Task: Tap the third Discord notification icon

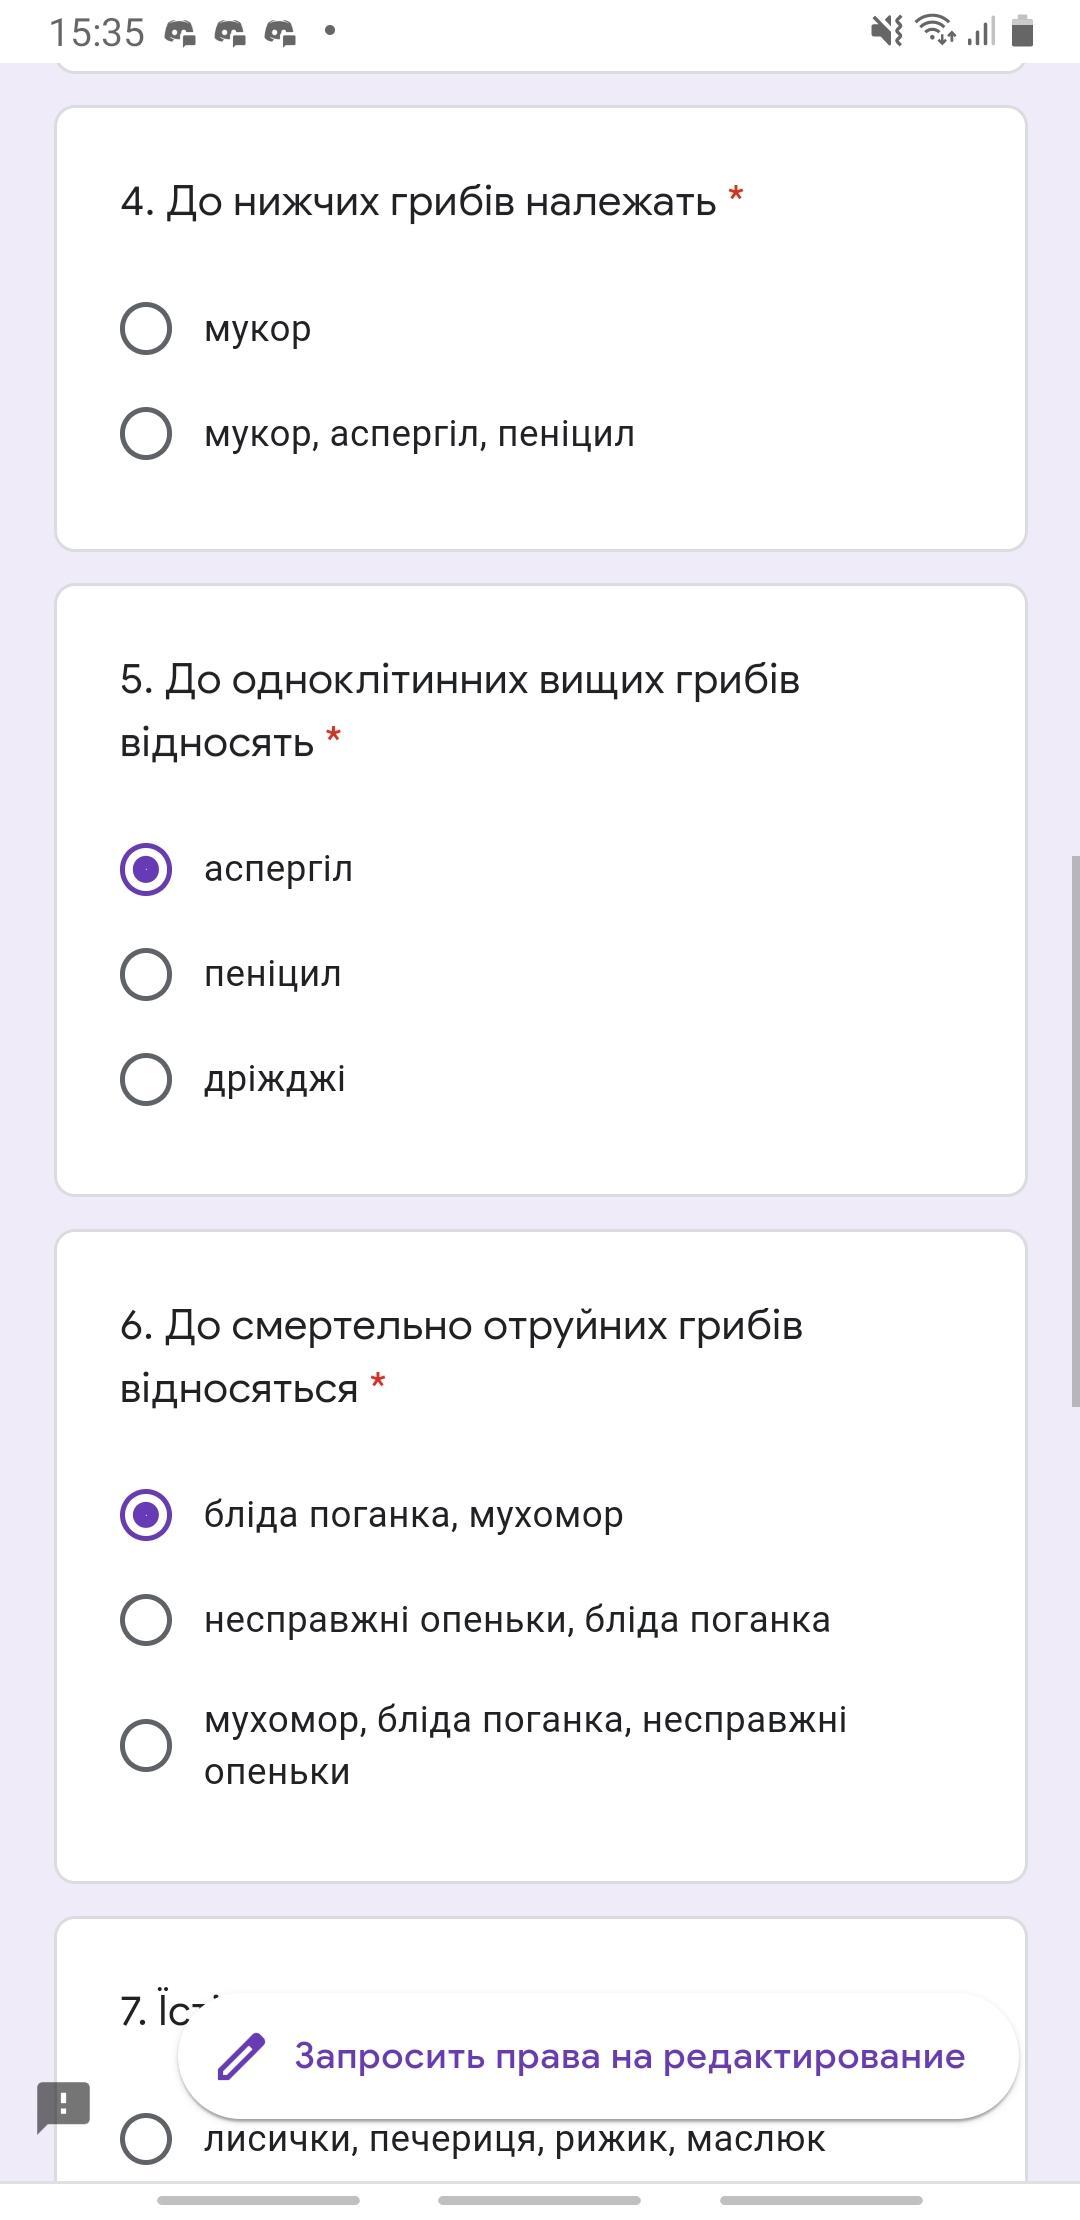Action: [x=280, y=33]
